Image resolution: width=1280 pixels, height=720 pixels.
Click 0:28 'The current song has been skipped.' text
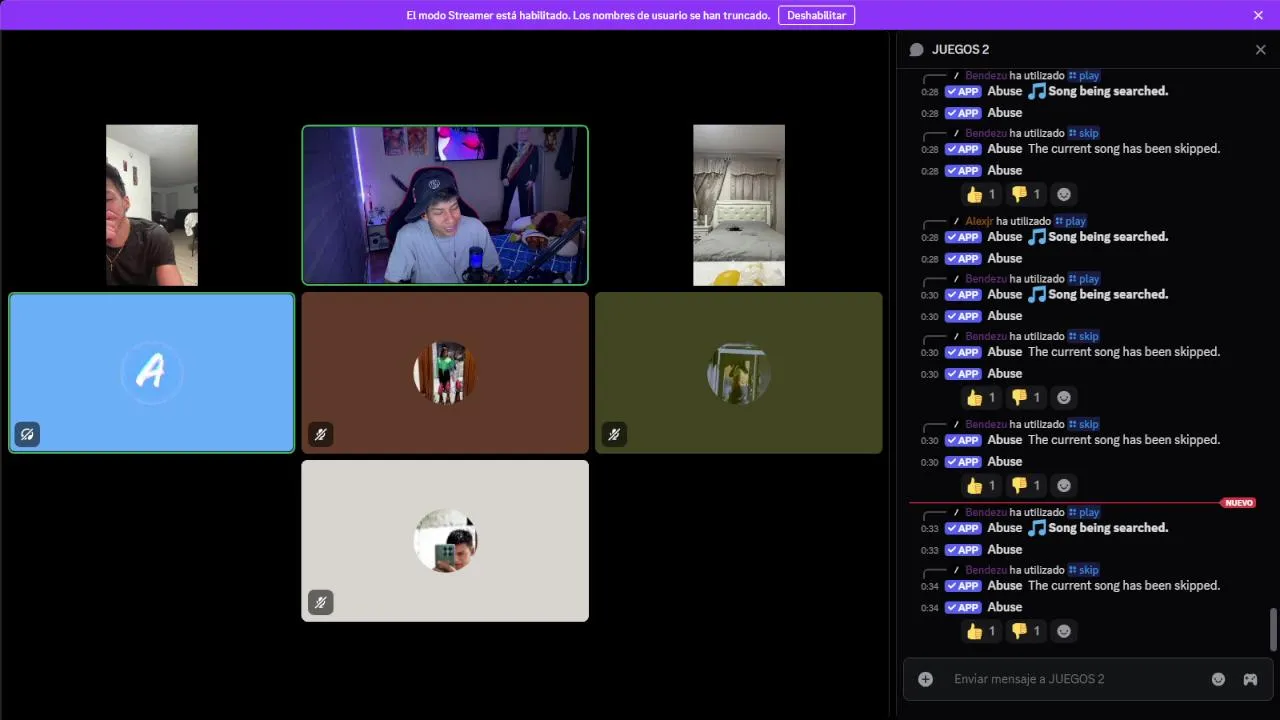pos(1124,149)
